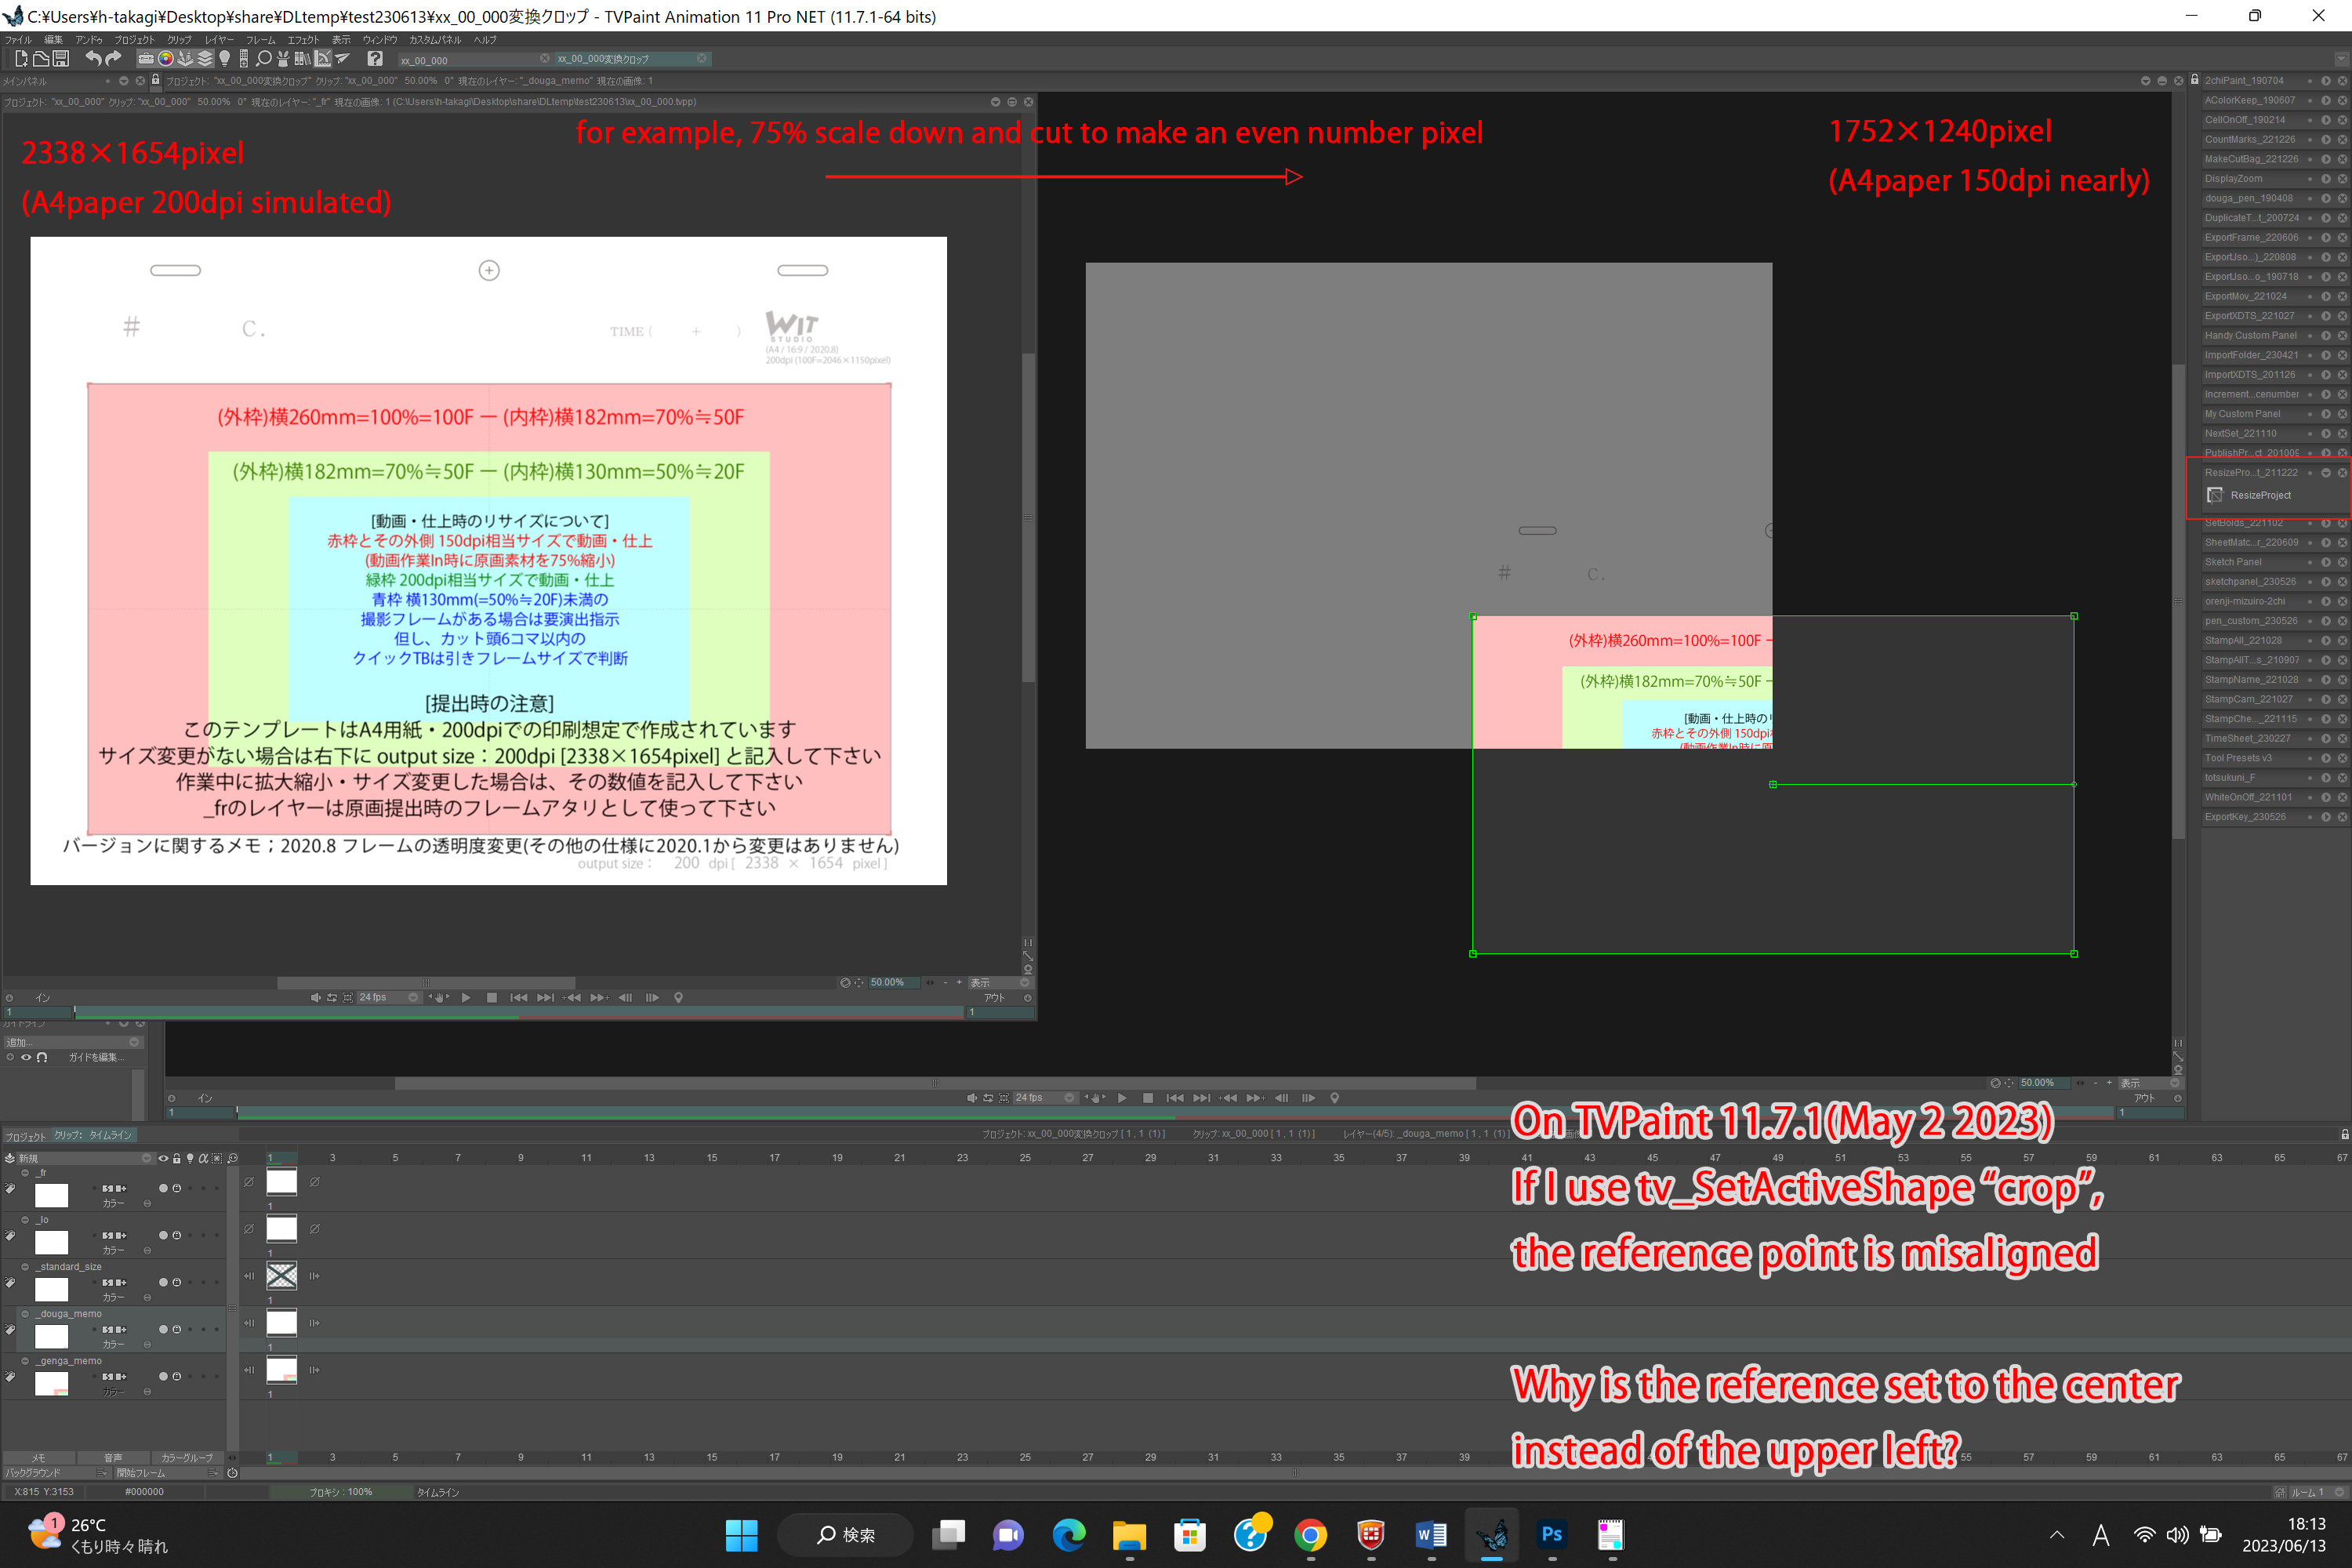Open Photoshop from the taskbar
Screen dimensions: 2352x1568
tap(1552, 1535)
